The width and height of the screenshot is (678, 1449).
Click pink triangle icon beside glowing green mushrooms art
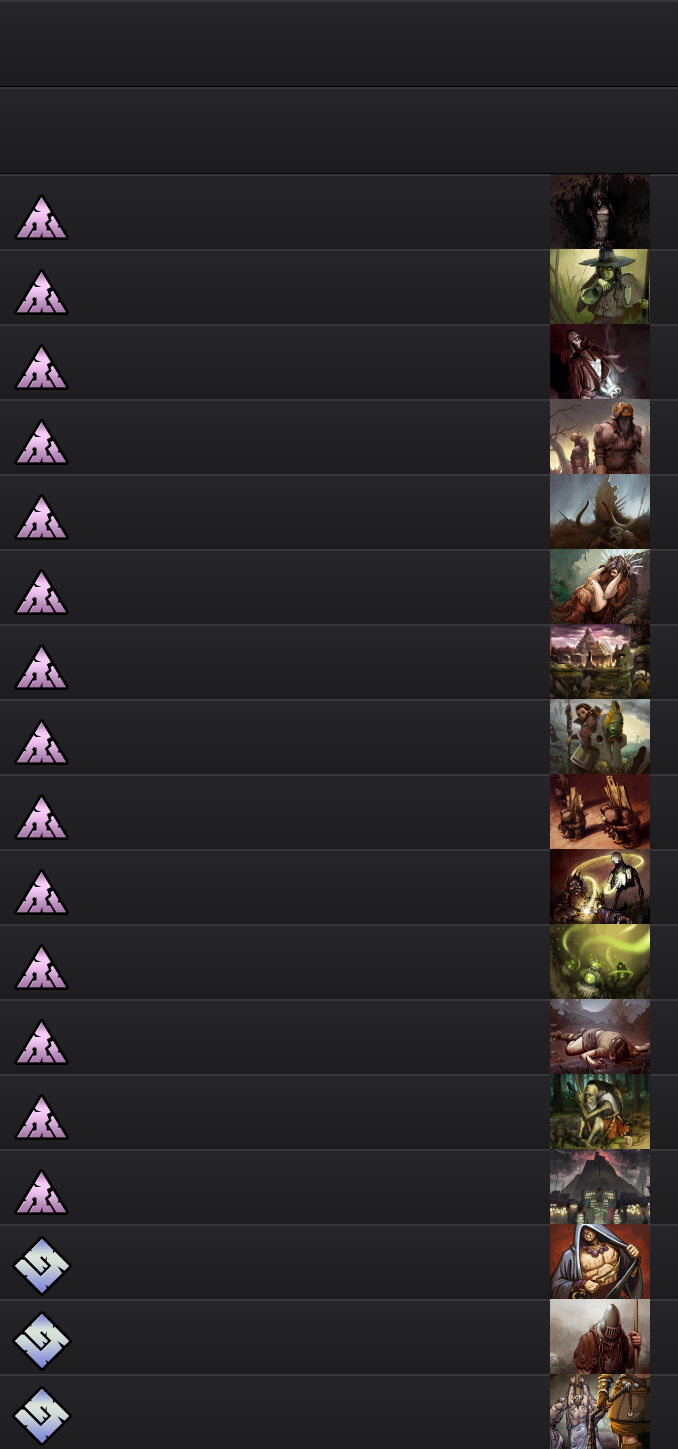[41, 967]
